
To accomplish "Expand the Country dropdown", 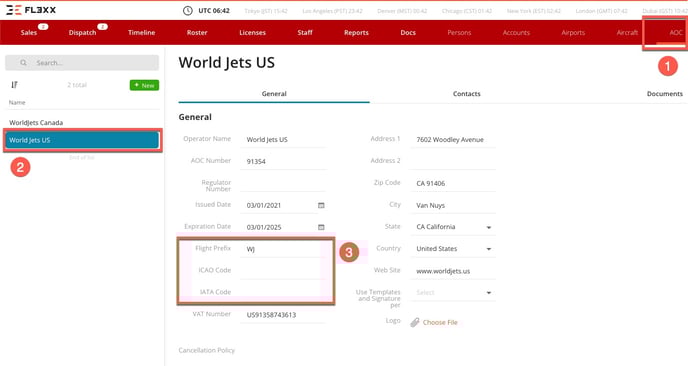I will pos(489,249).
